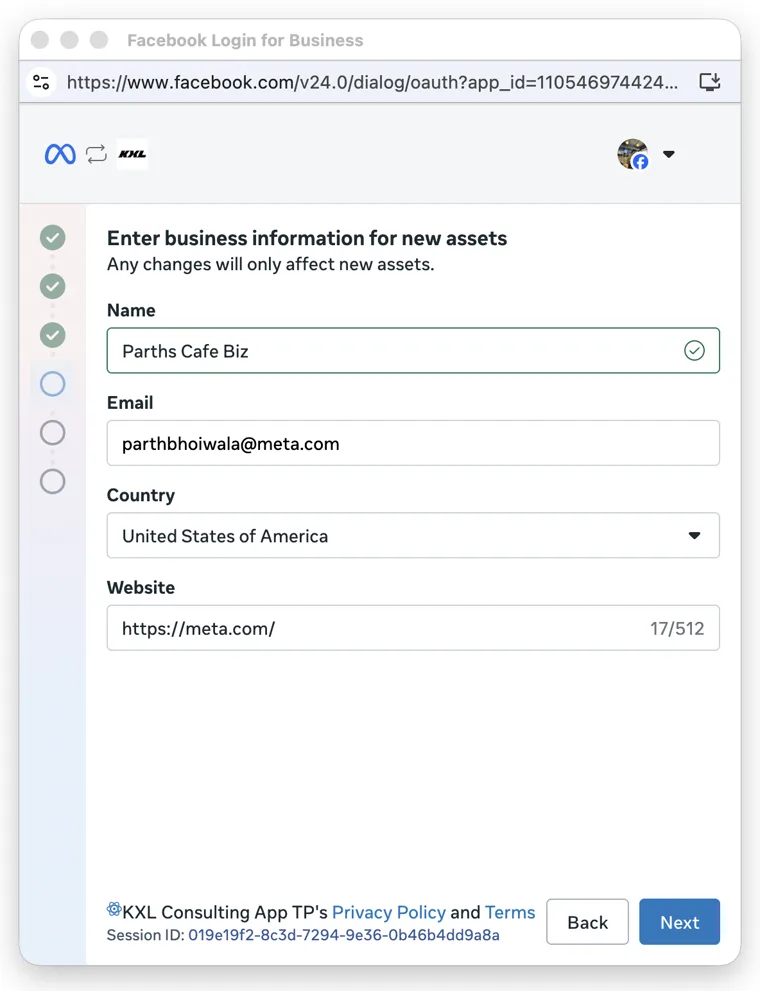The width and height of the screenshot is (760, 991).
Task: Click the profile avatar with Facebook badge
Action: (x=633, y=154)
